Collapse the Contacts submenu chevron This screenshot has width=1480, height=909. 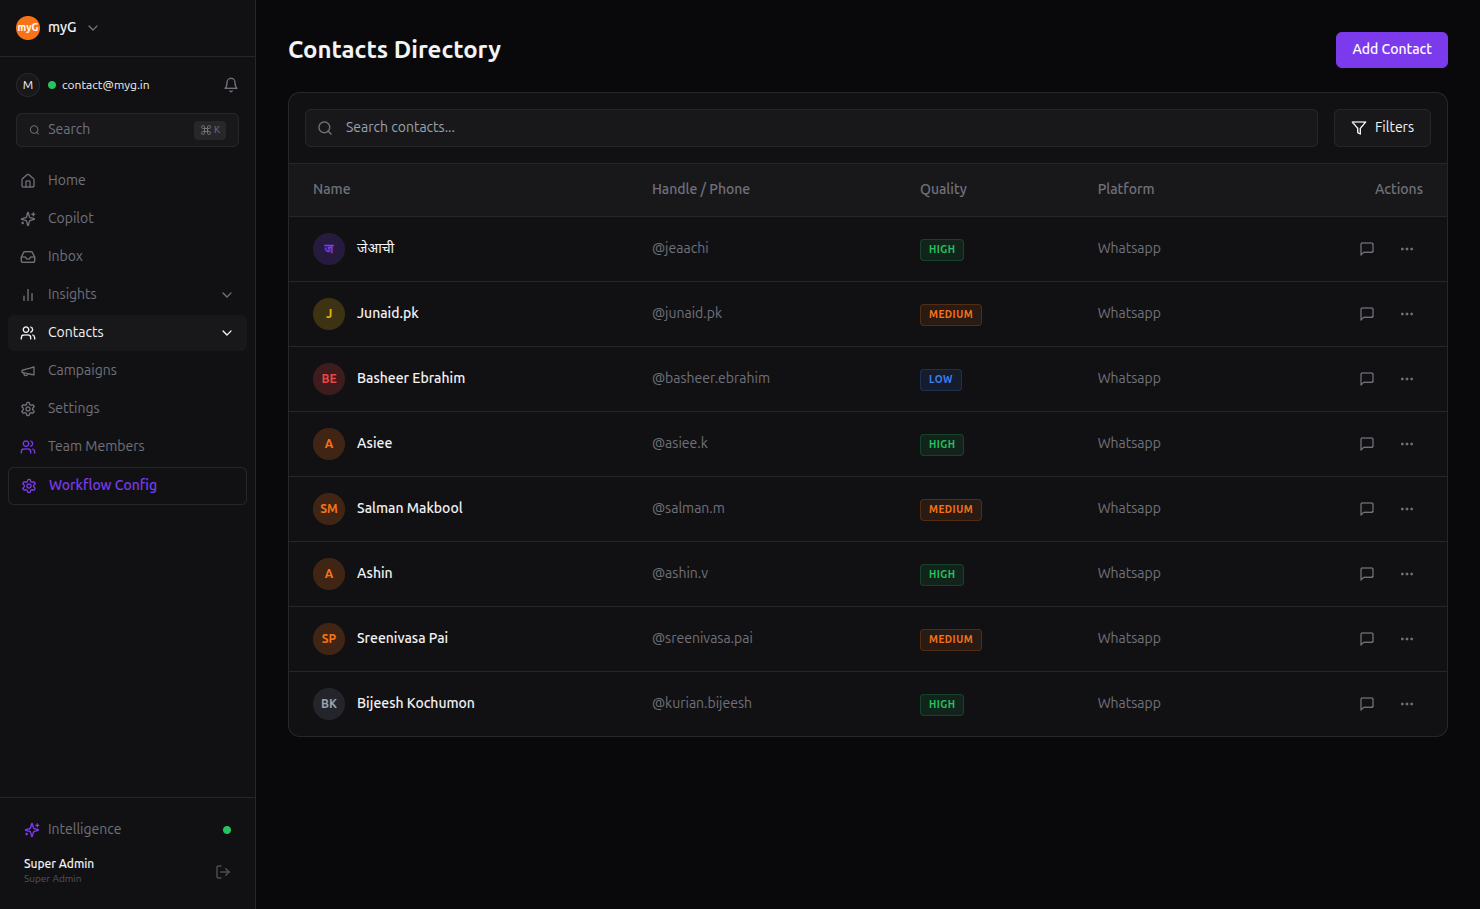point(227,333)
